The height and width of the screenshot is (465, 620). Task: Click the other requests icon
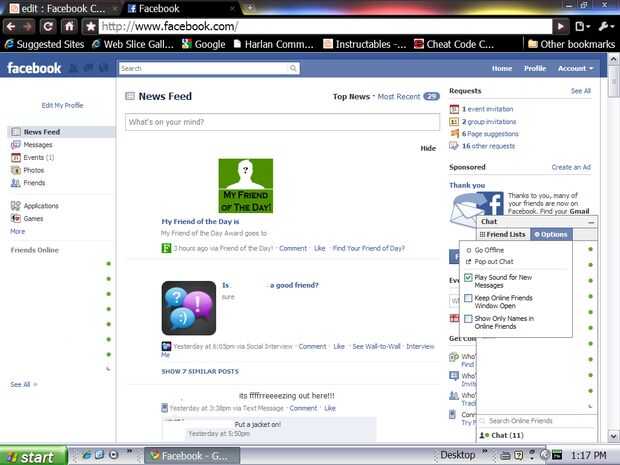[454, 146]
